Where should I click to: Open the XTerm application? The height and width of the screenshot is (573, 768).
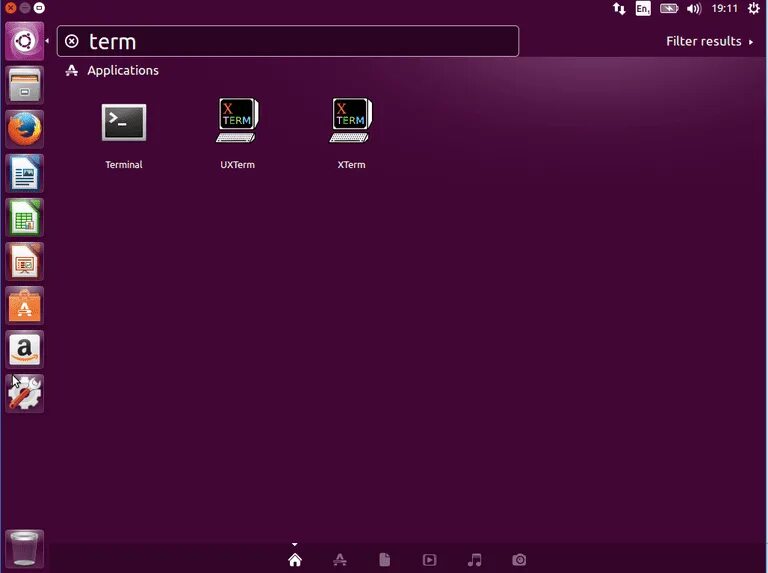[351, 120]
